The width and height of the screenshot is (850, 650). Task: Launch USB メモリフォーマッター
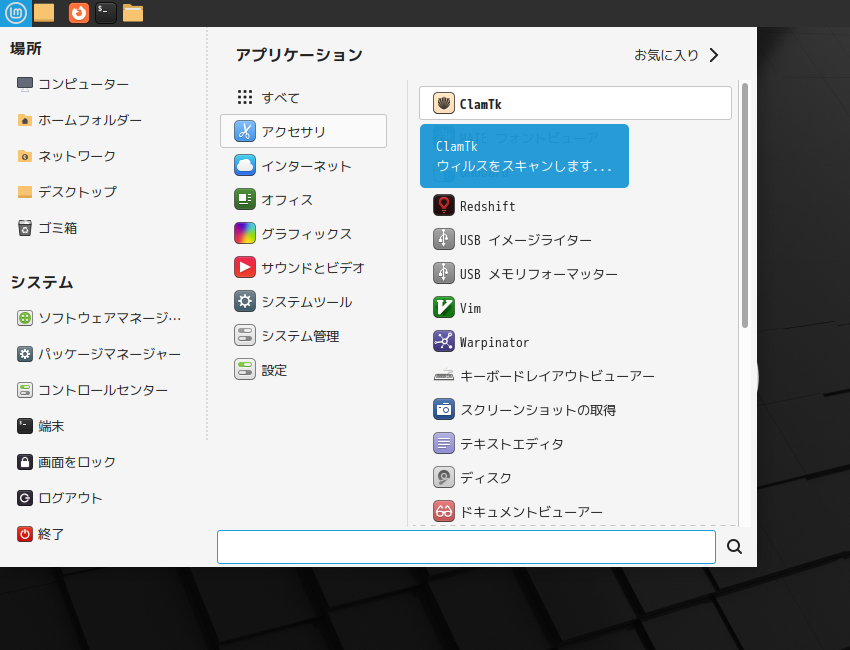[x=575, y=274]
